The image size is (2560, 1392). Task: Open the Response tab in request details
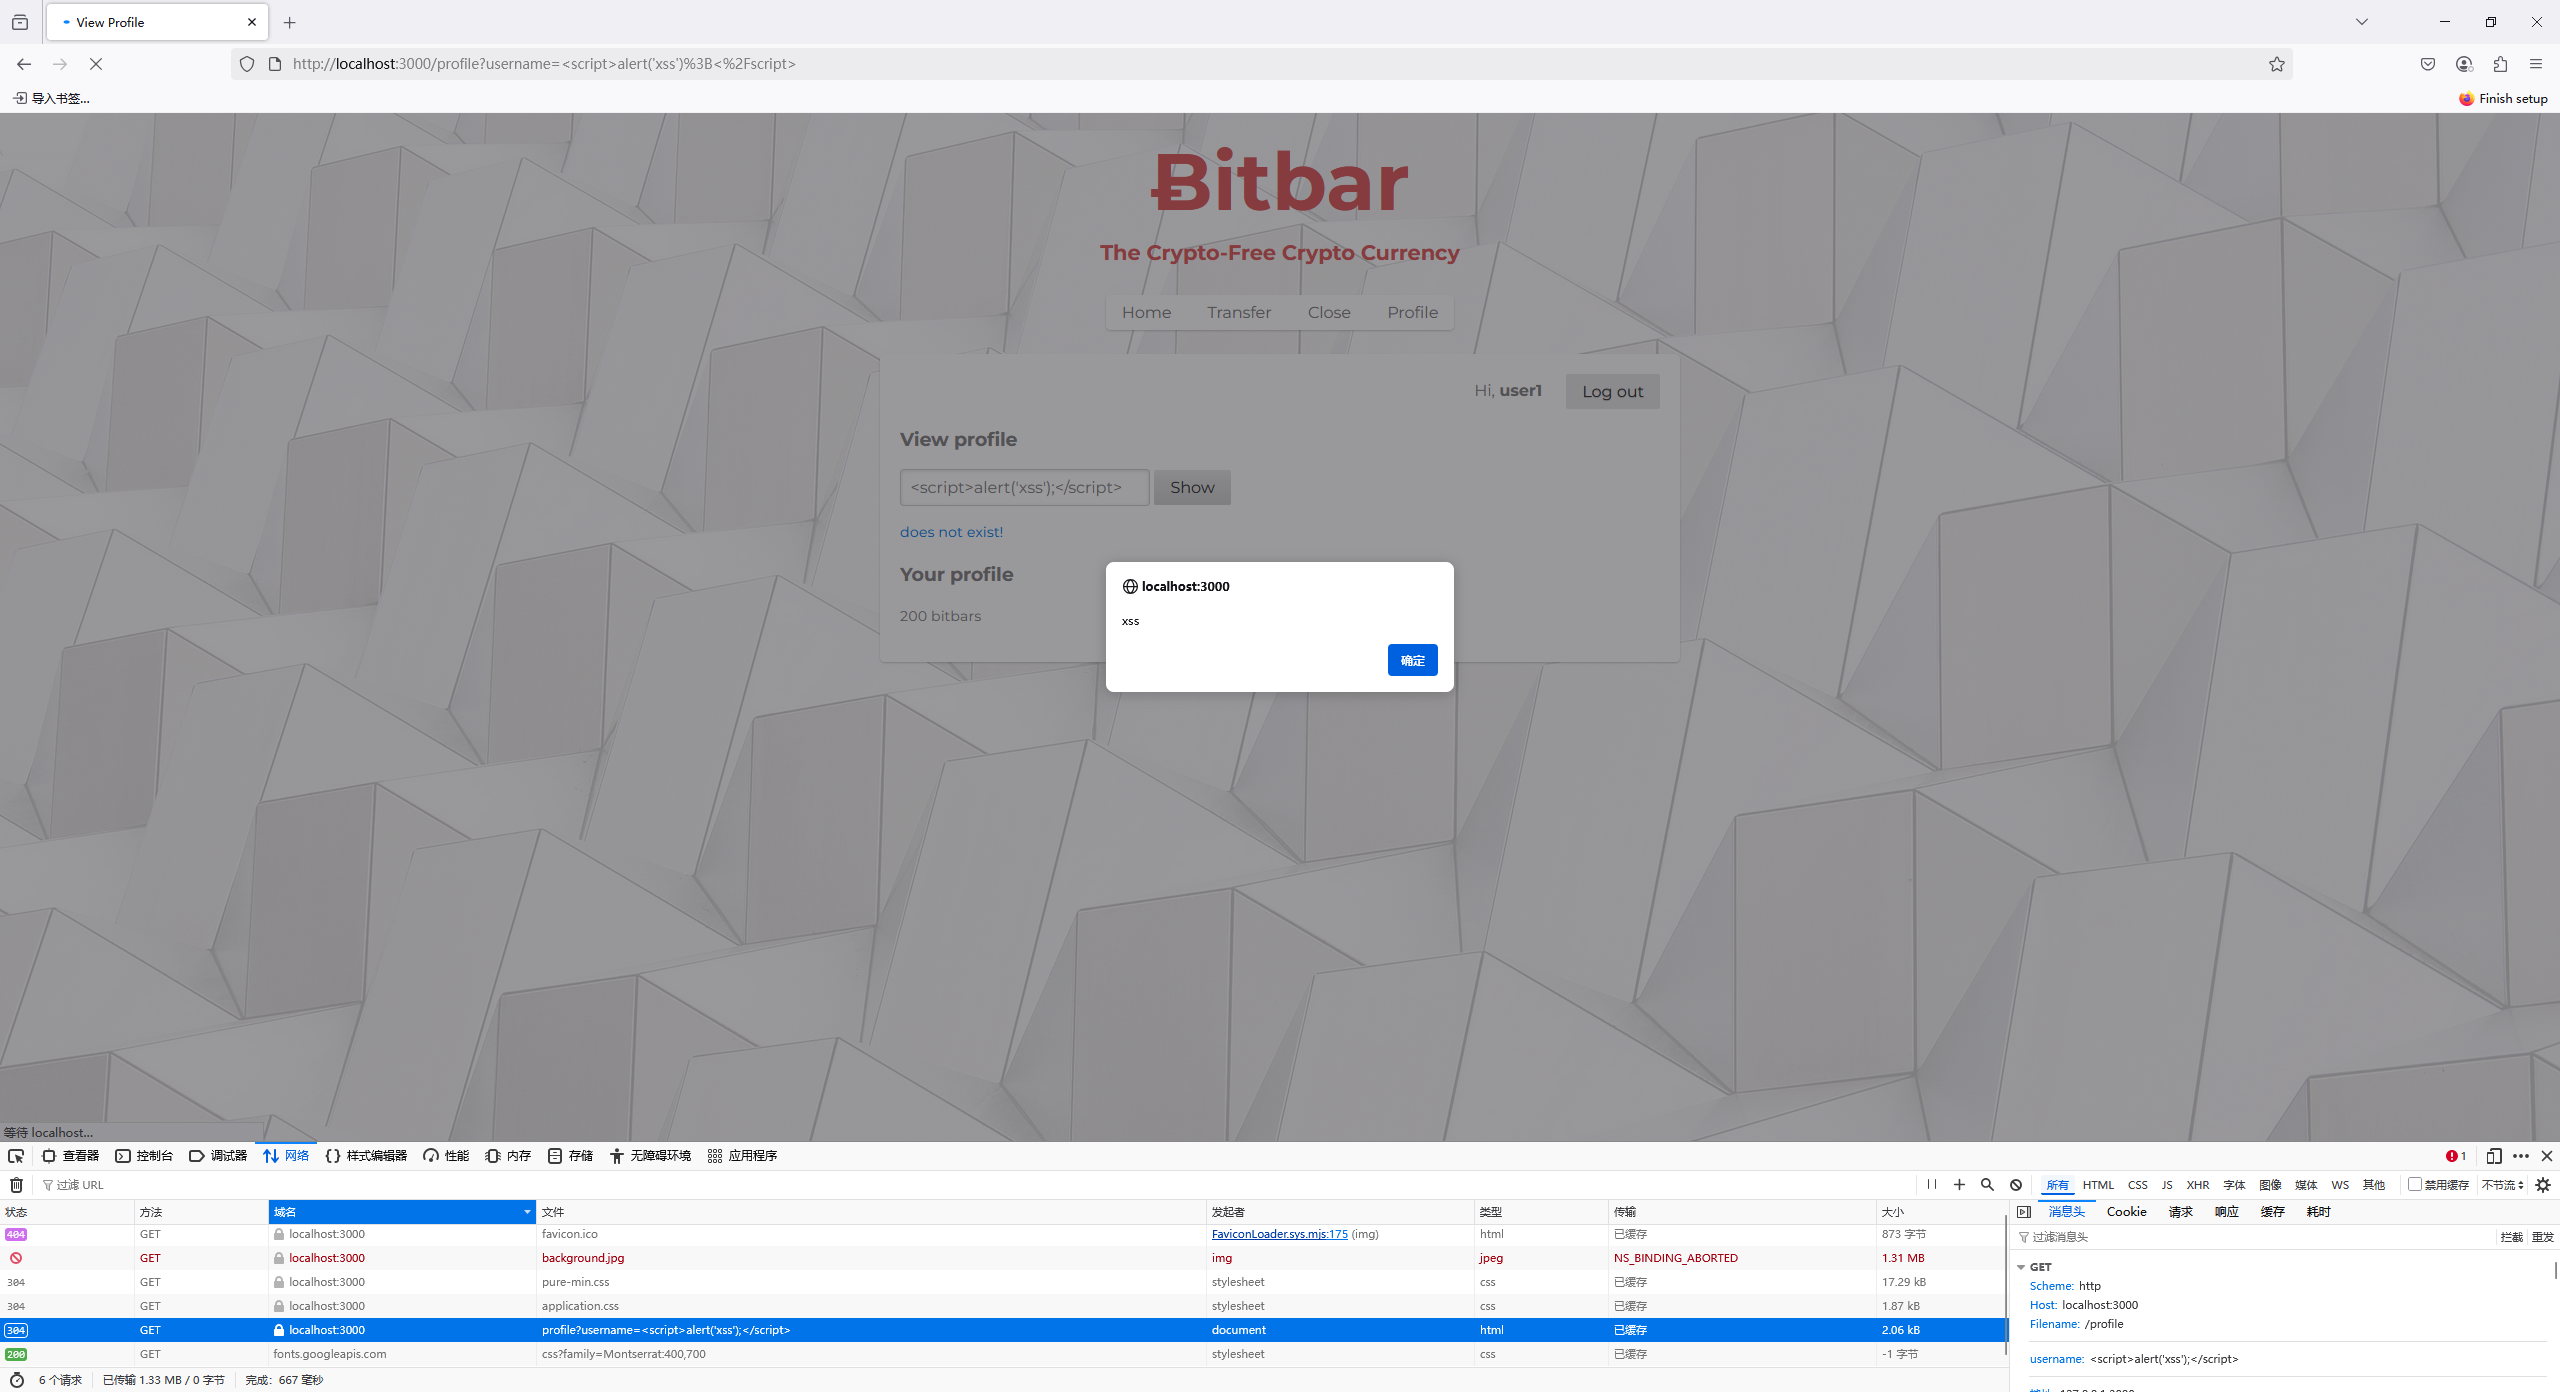(x=2226, y=1212)
